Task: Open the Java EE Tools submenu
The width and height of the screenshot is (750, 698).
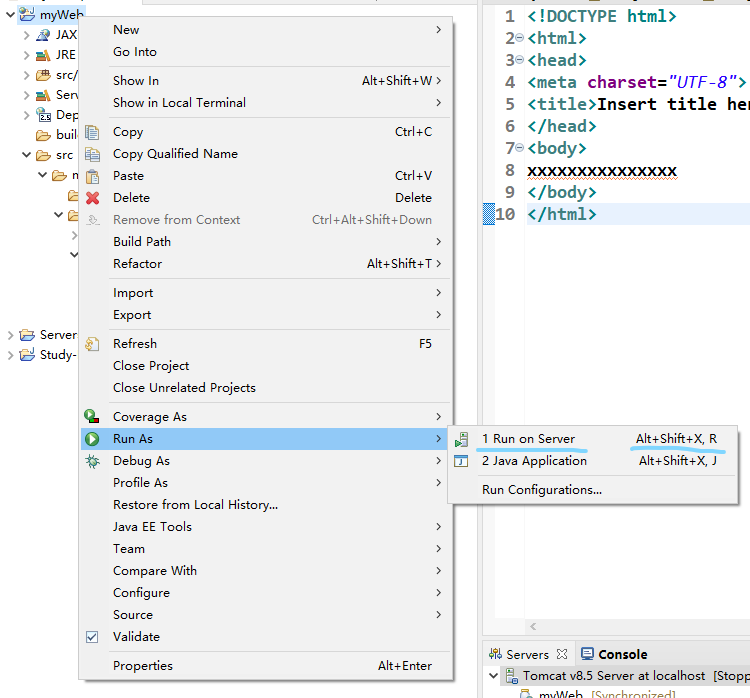Action: 266,527
